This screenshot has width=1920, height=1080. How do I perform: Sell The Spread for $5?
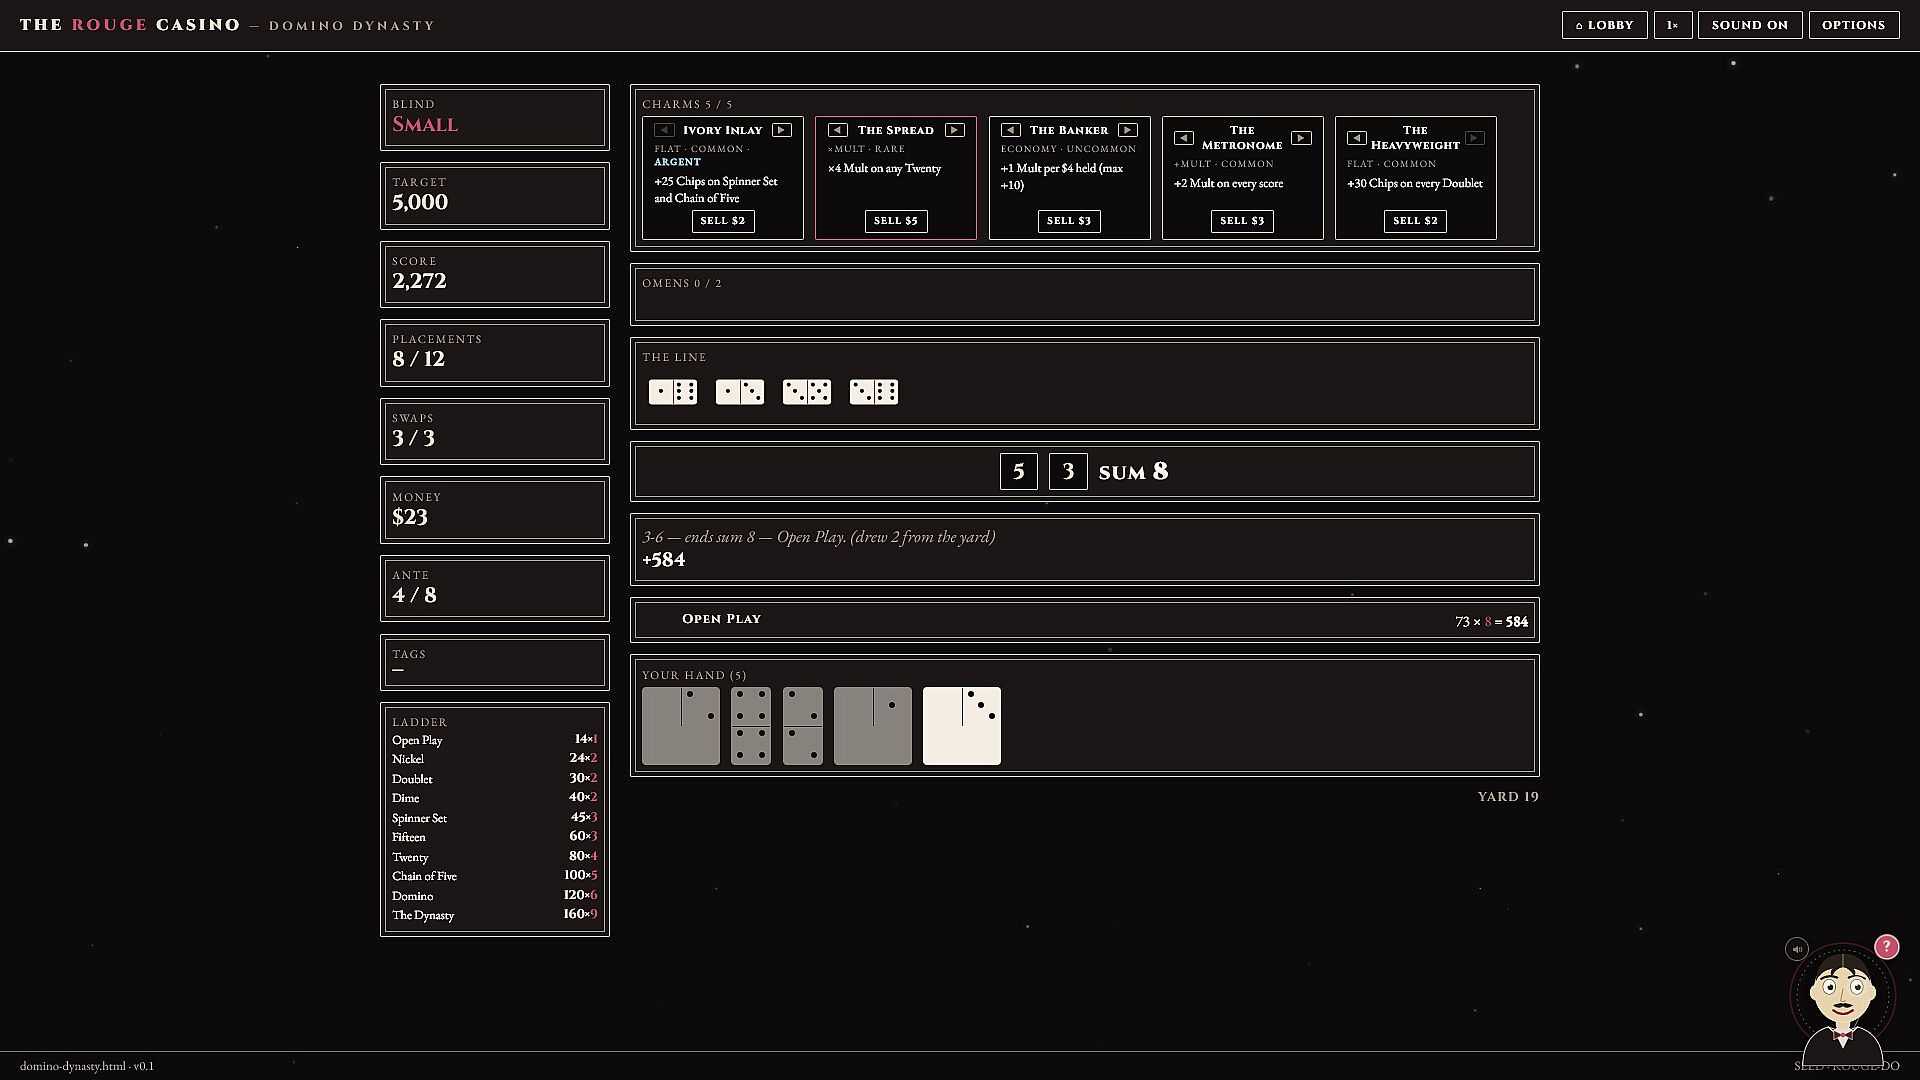896,221
